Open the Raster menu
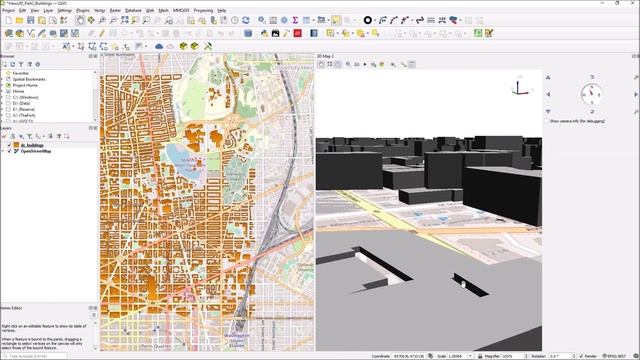 tap(116, 10)
